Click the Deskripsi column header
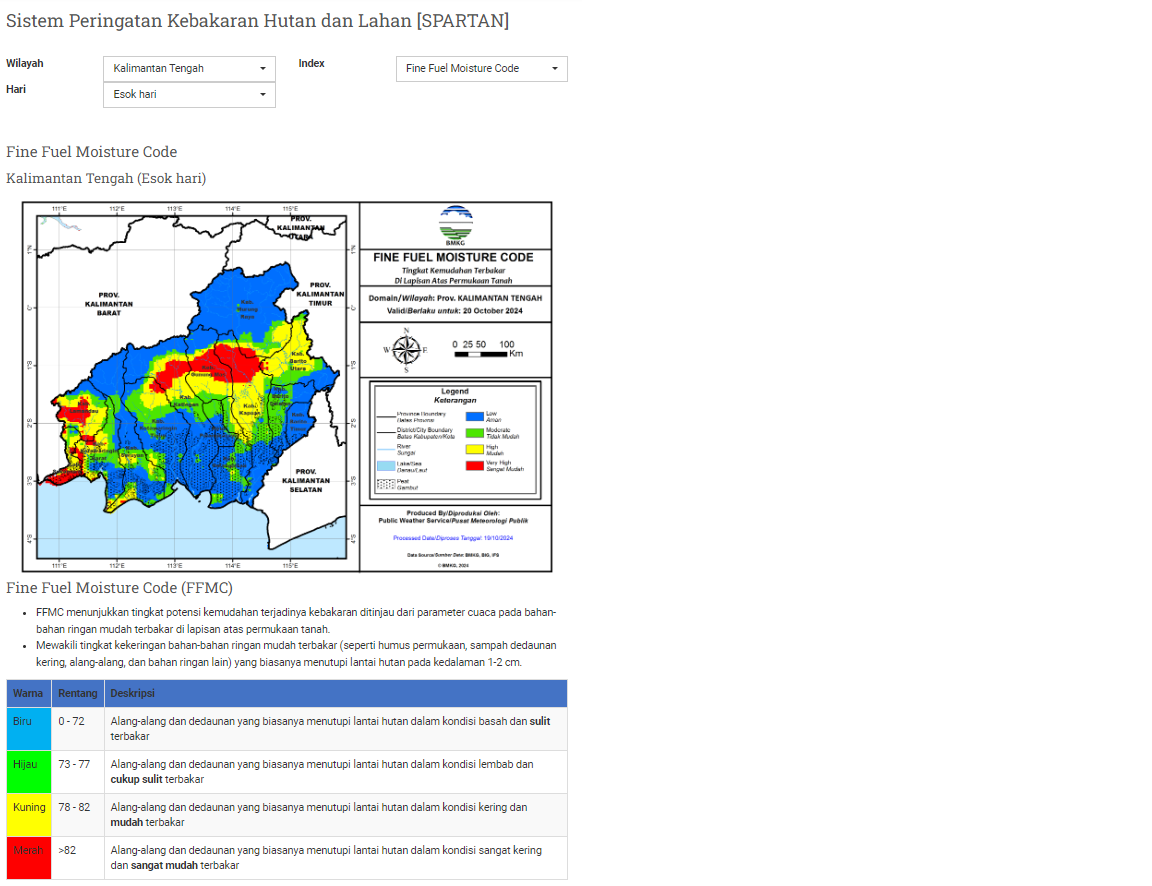 pyautogui.click(x=336, y=694)
